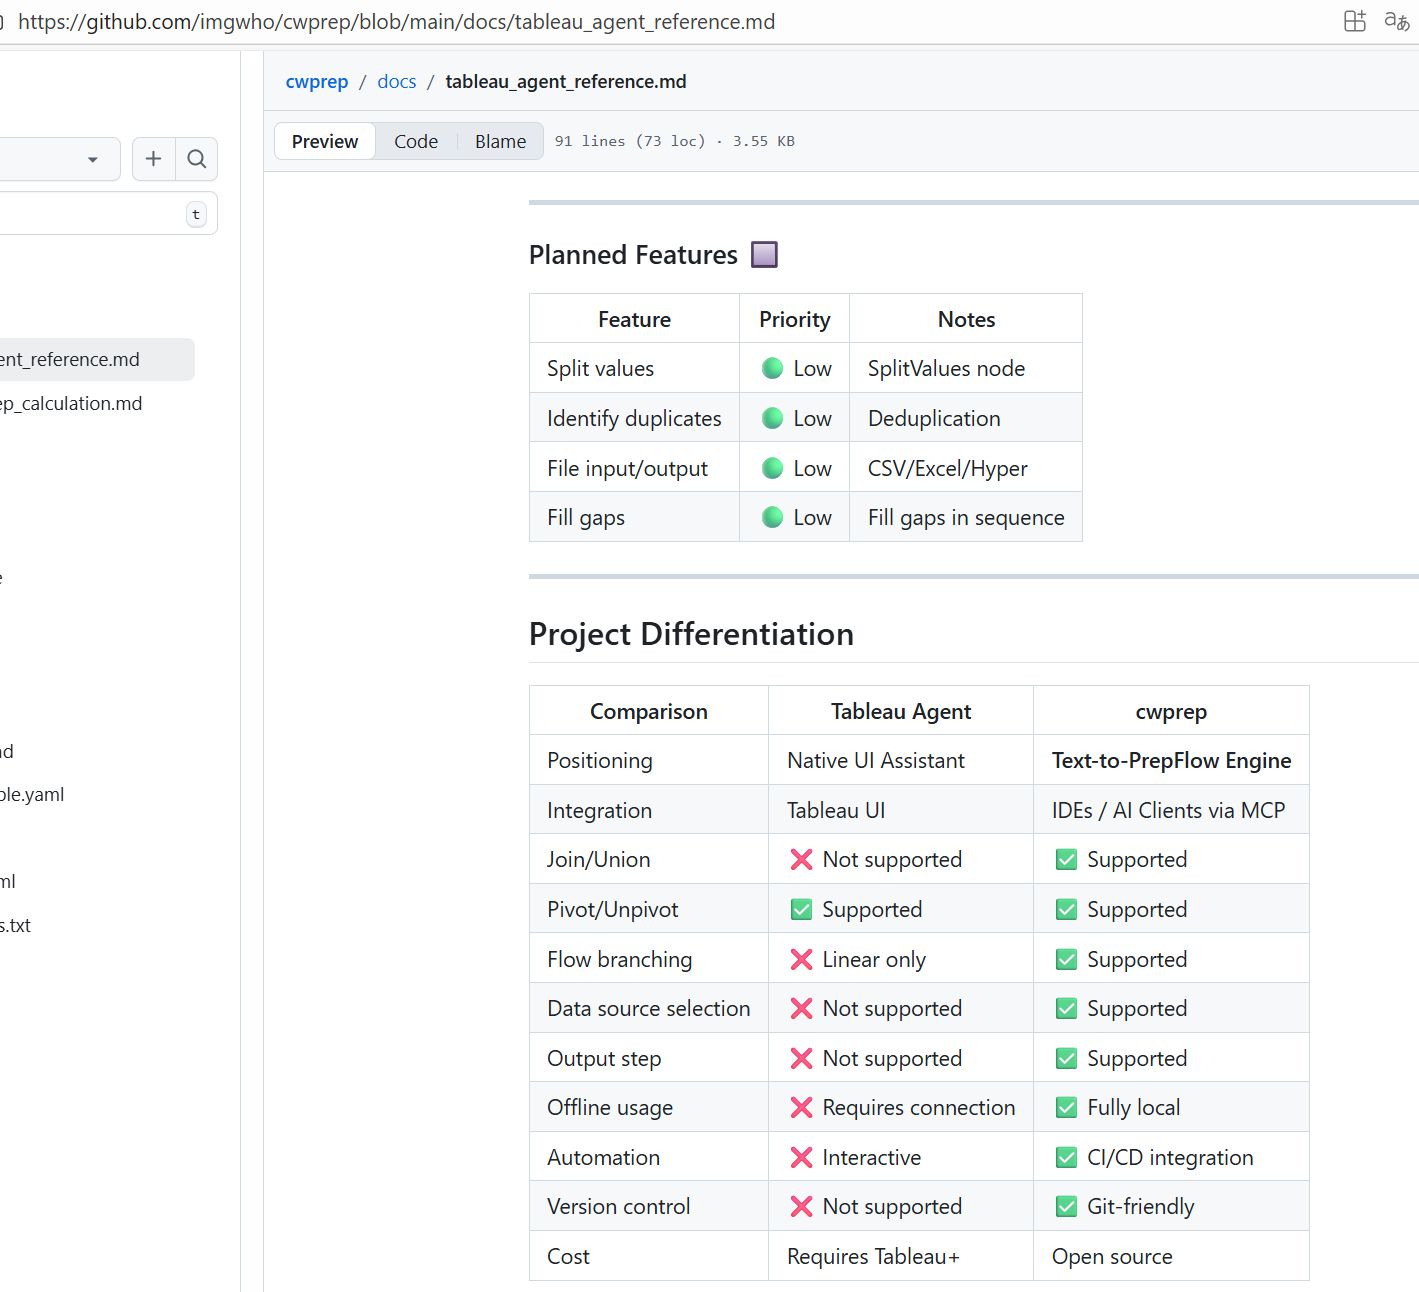Click the browser address bar URL
This screenshot has height=1292, width=1419.
(x=396, y=21)
